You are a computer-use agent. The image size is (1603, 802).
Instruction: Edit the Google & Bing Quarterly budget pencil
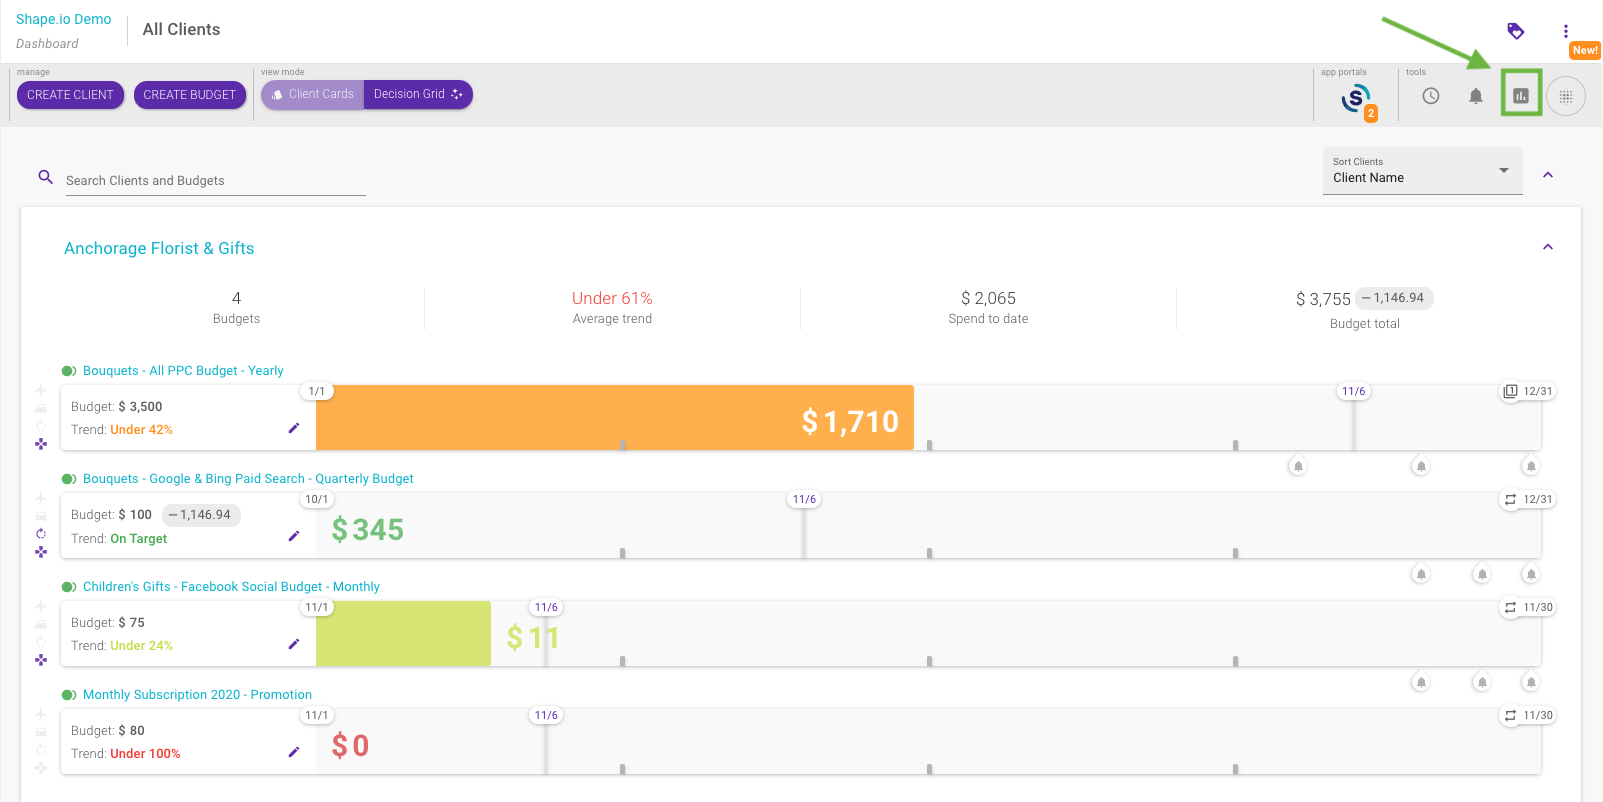click(x=294, y=536)
